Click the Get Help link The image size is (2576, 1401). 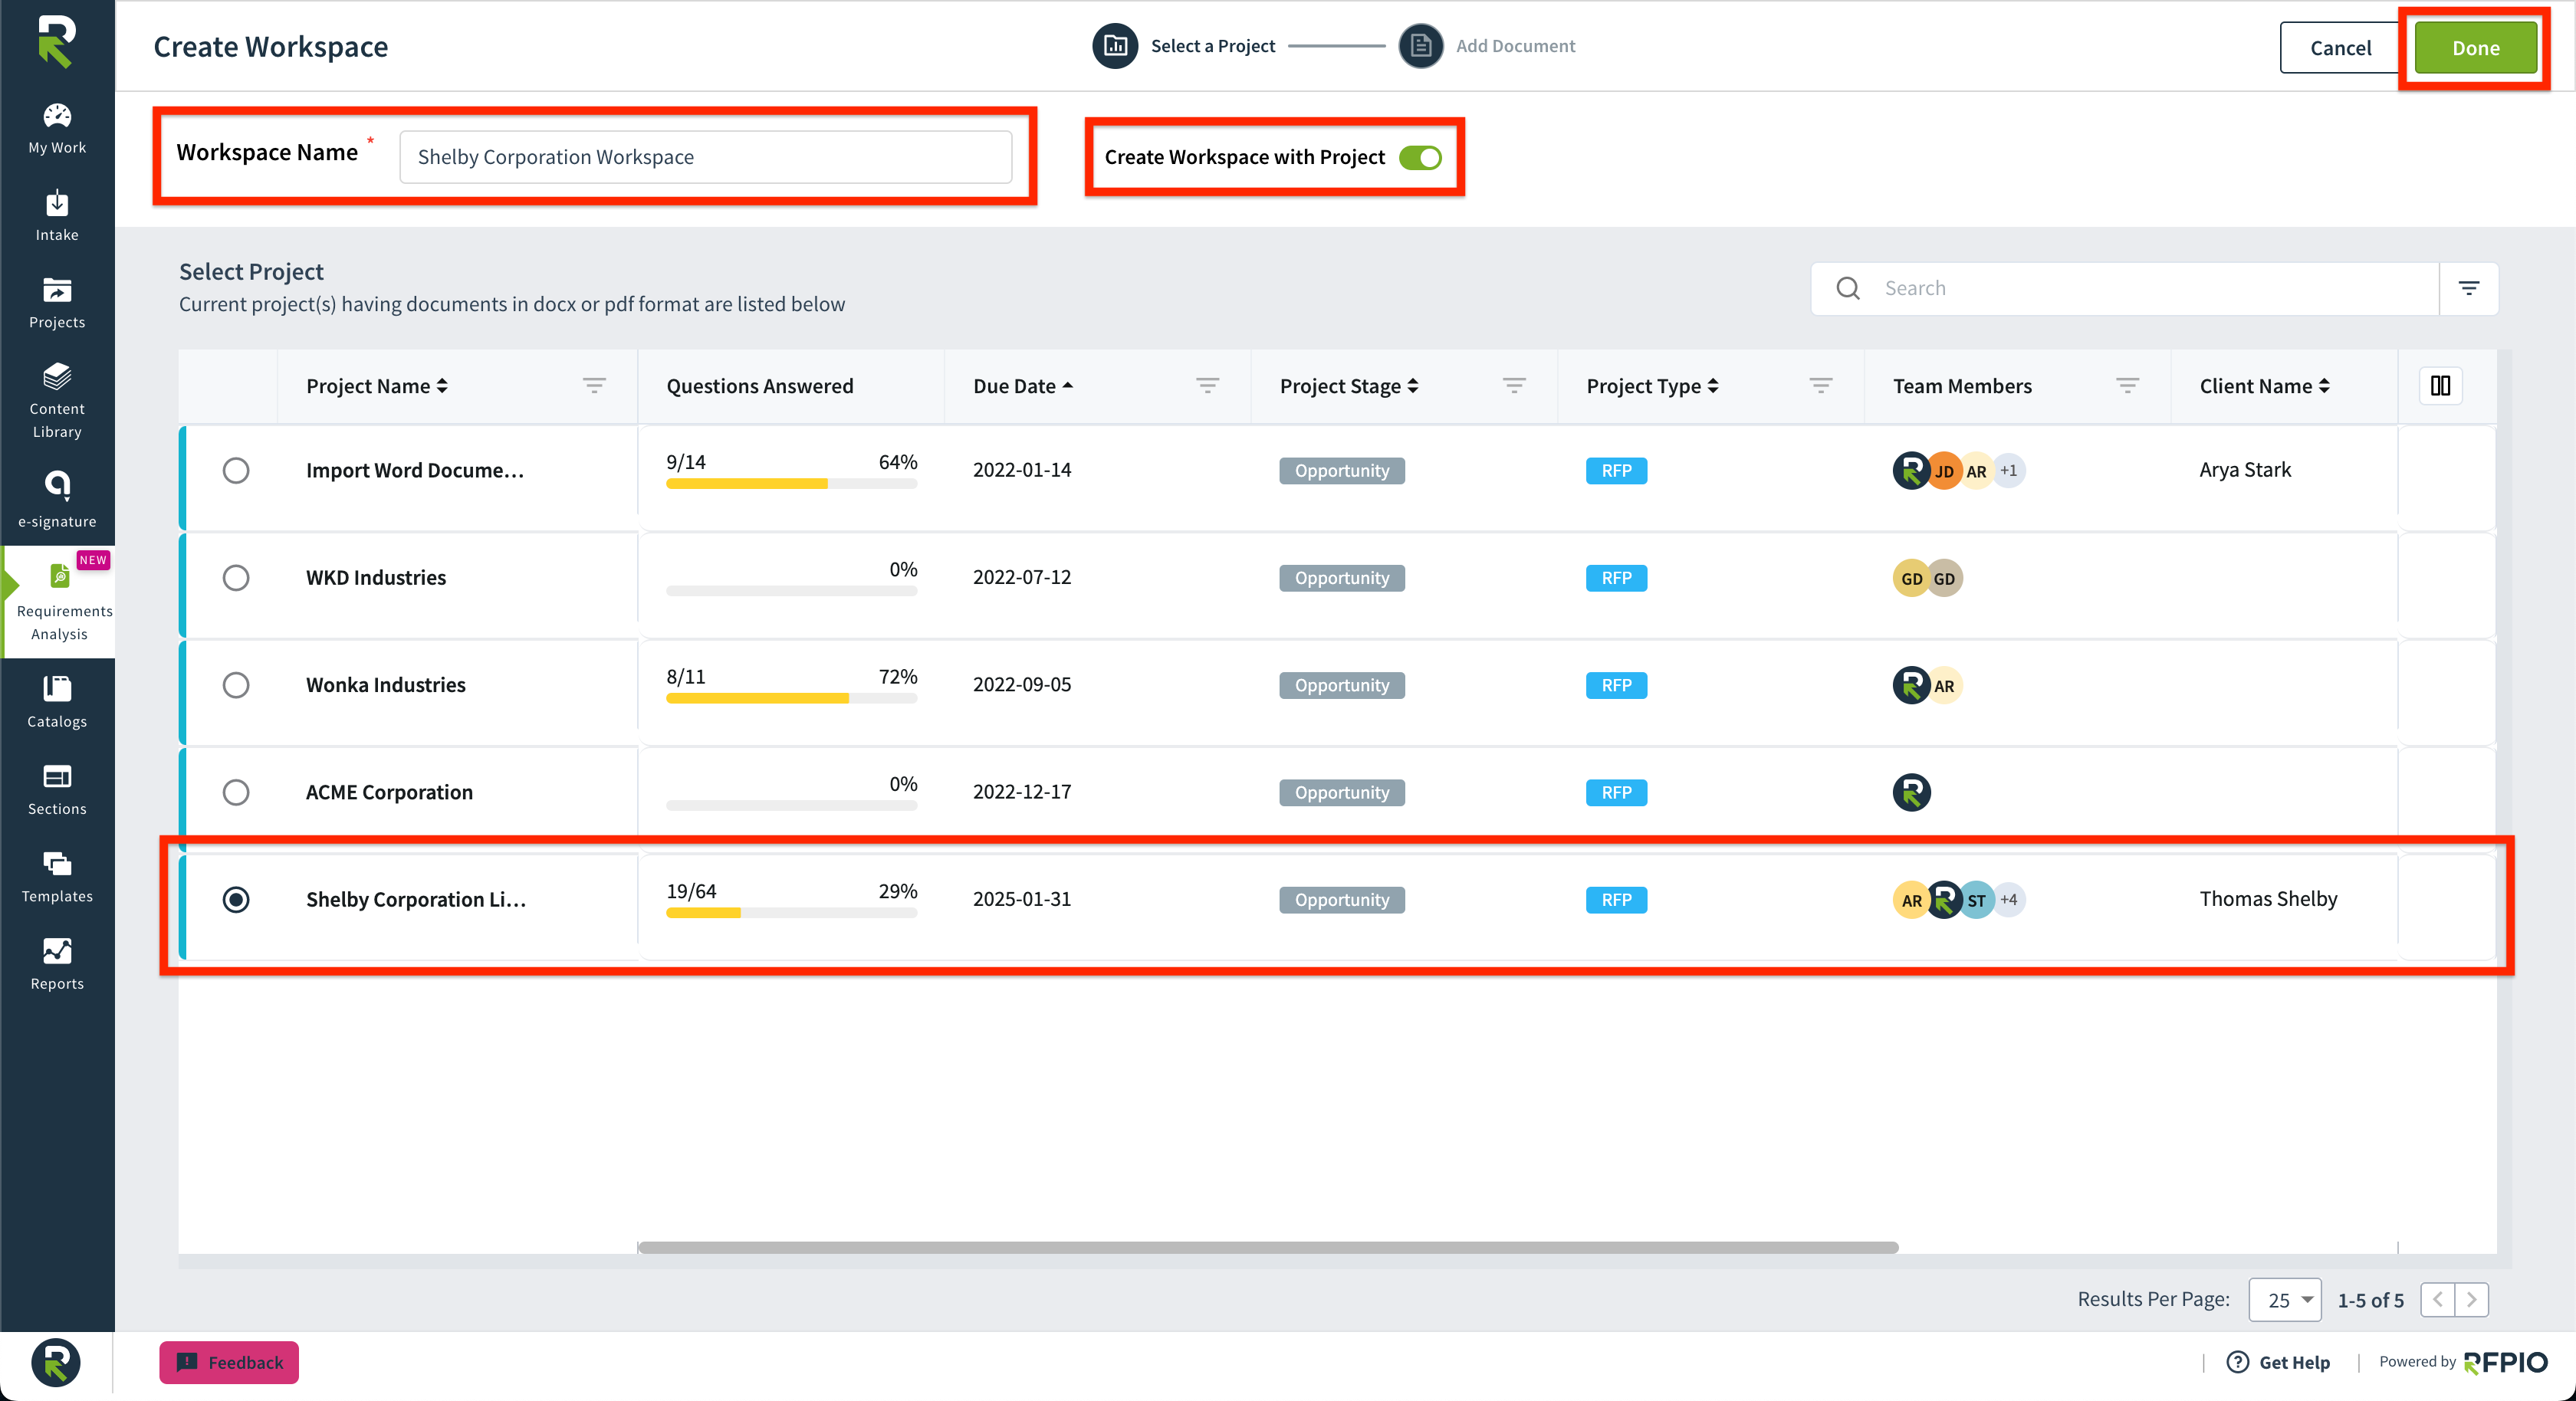(x=2294, y=1362)
